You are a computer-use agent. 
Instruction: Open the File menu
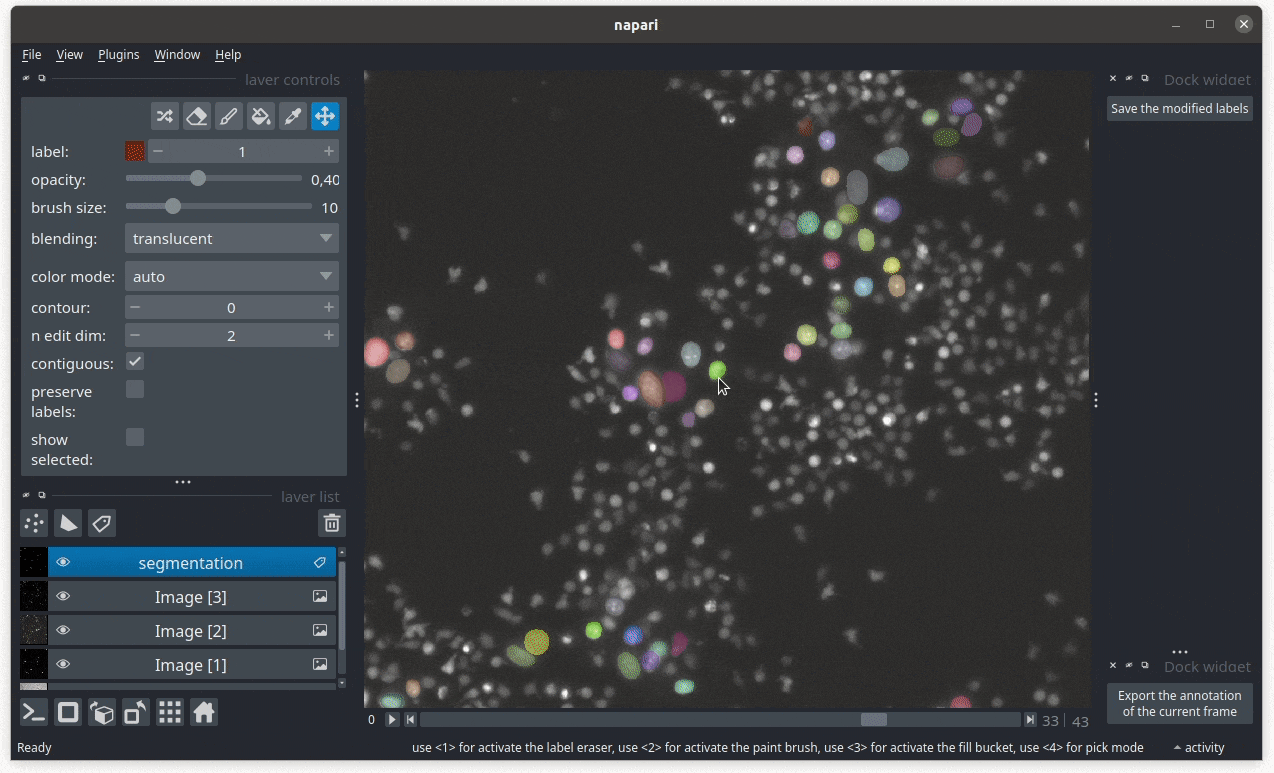(32, 55)
